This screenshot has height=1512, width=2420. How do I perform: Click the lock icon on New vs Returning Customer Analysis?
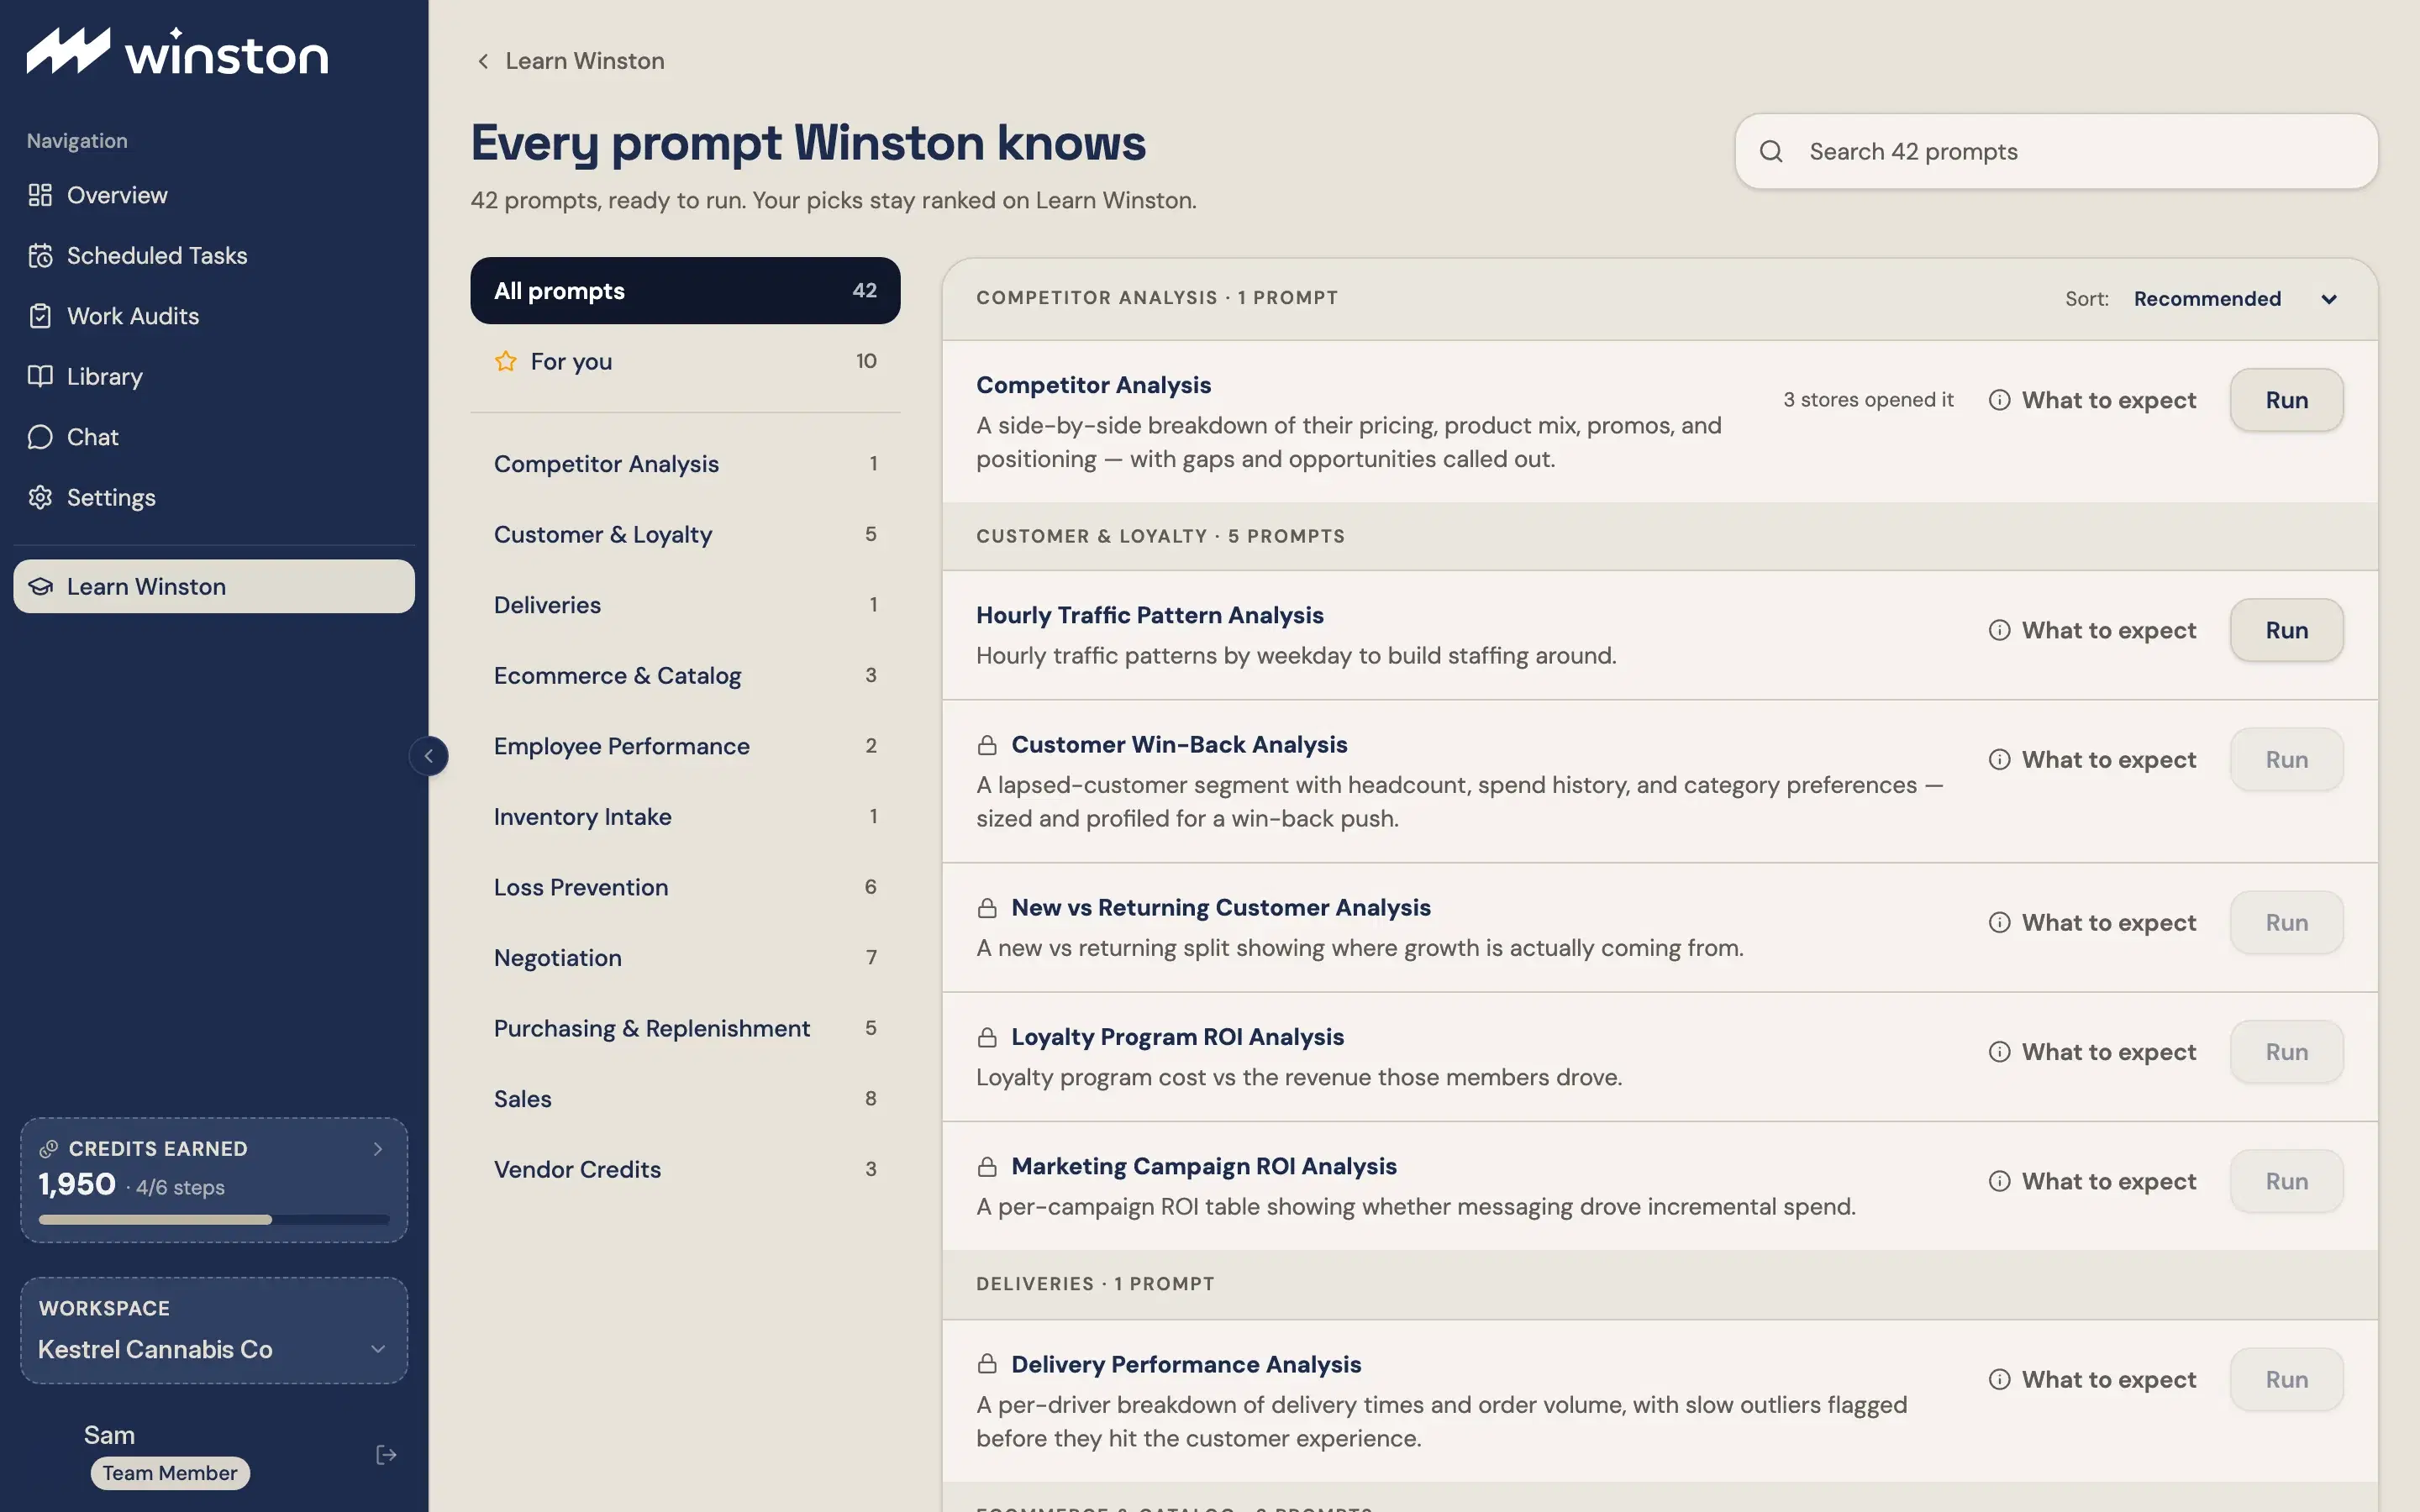[987, 908]
